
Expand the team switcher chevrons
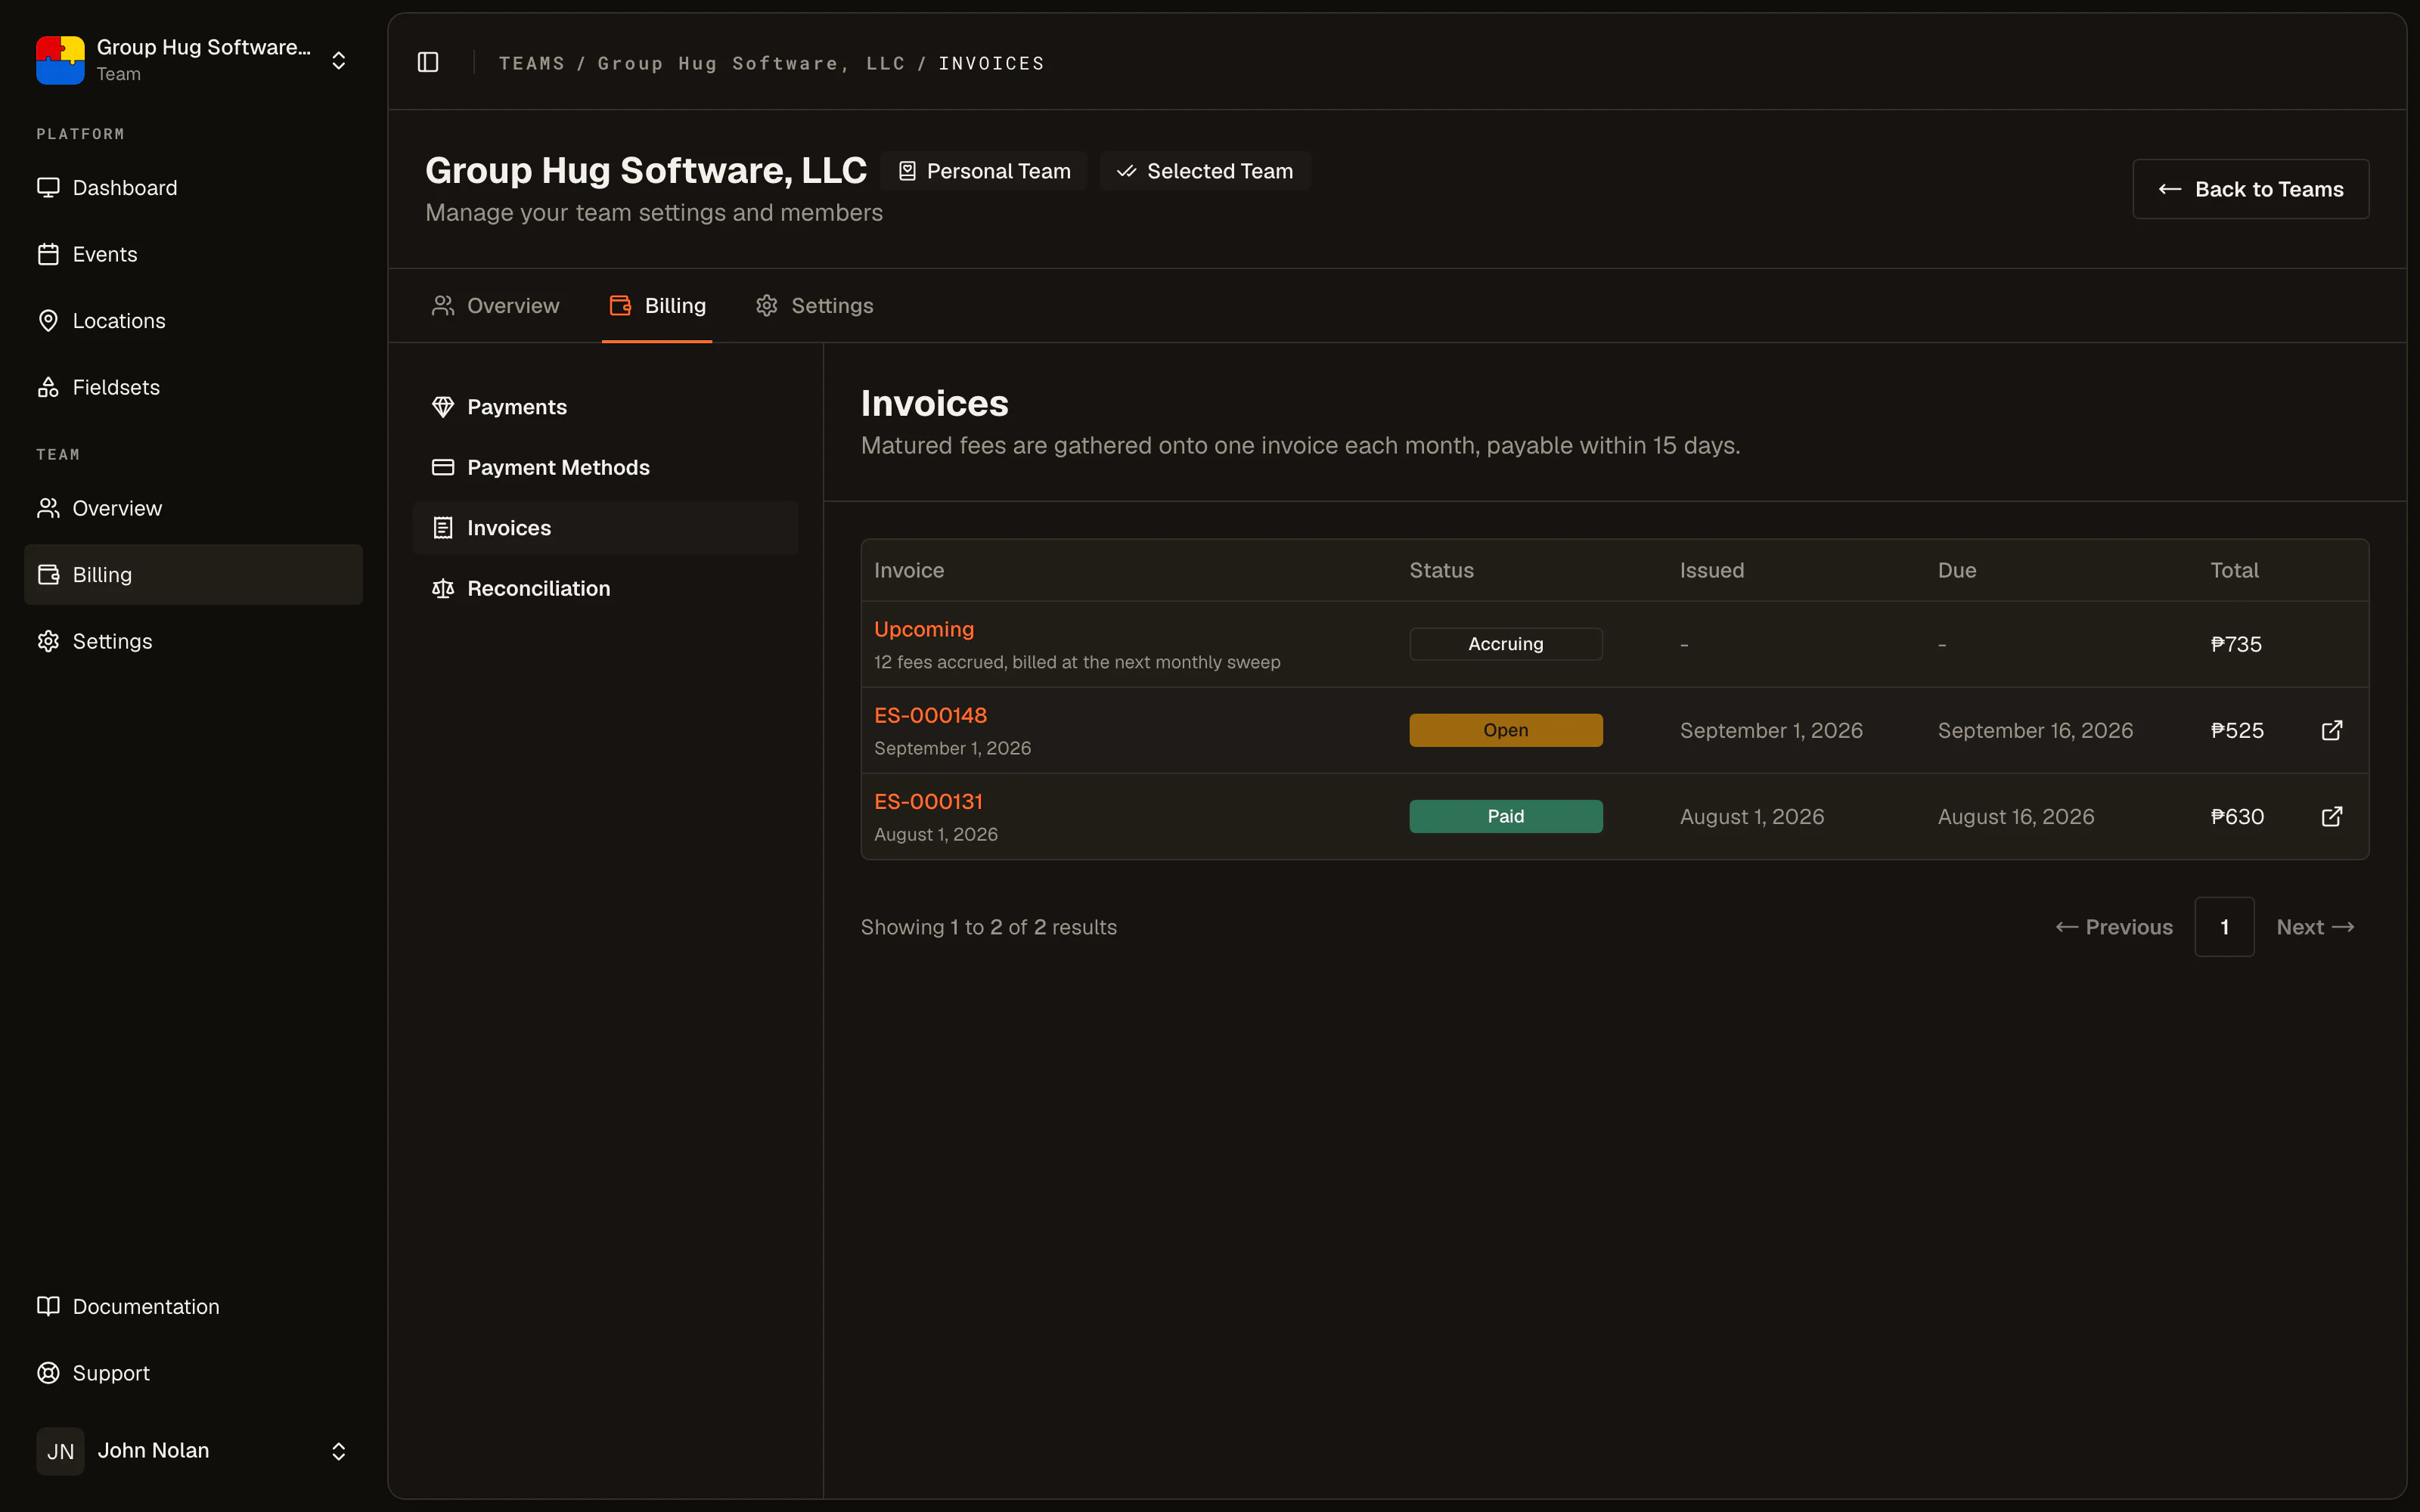339,60
